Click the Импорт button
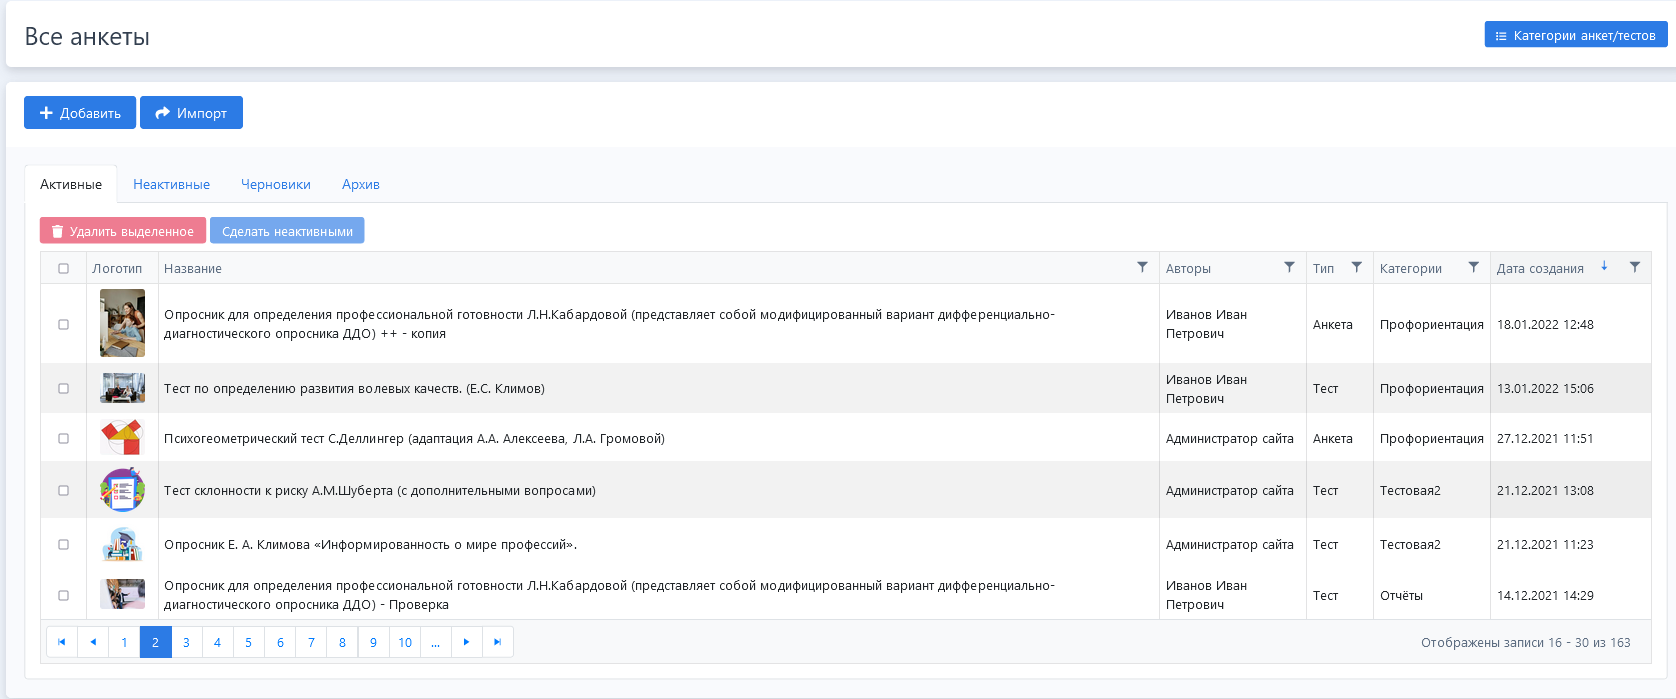The width and height of the screenshot is (1676, 699). 191,113
